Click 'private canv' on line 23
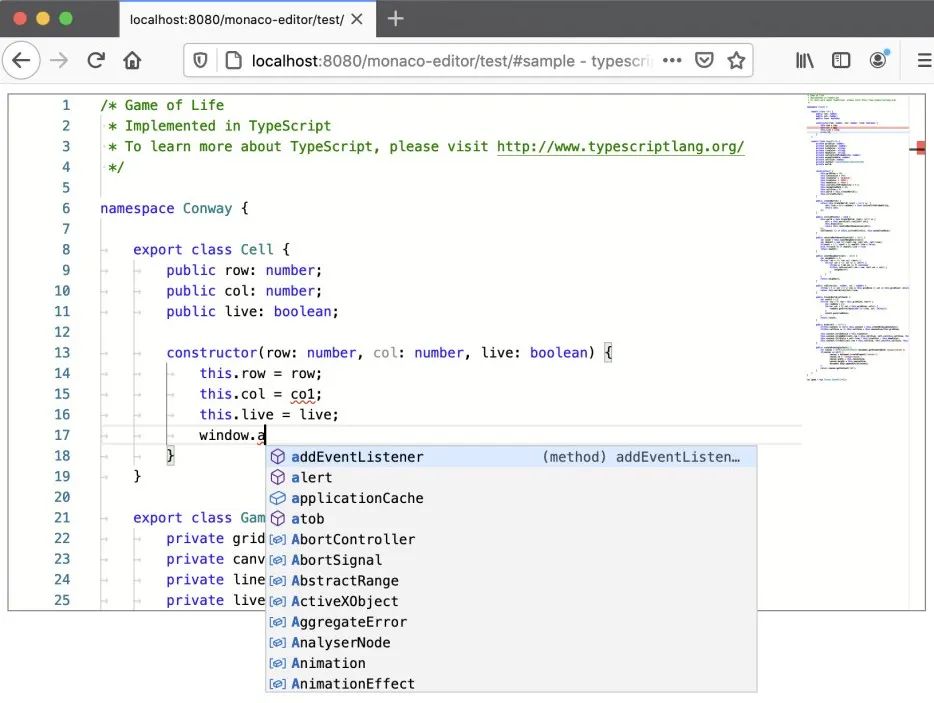Viewport: 934px width, 703px height. pyautogui.click(x=216, y=559)
